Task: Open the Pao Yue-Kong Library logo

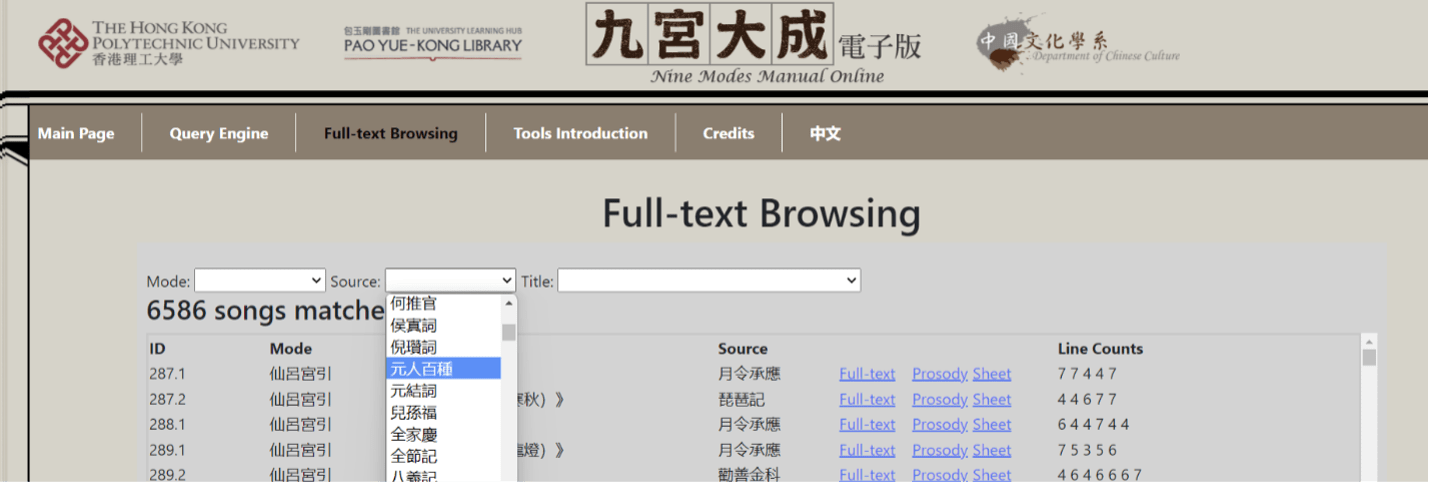Action: tap(433, 43)
